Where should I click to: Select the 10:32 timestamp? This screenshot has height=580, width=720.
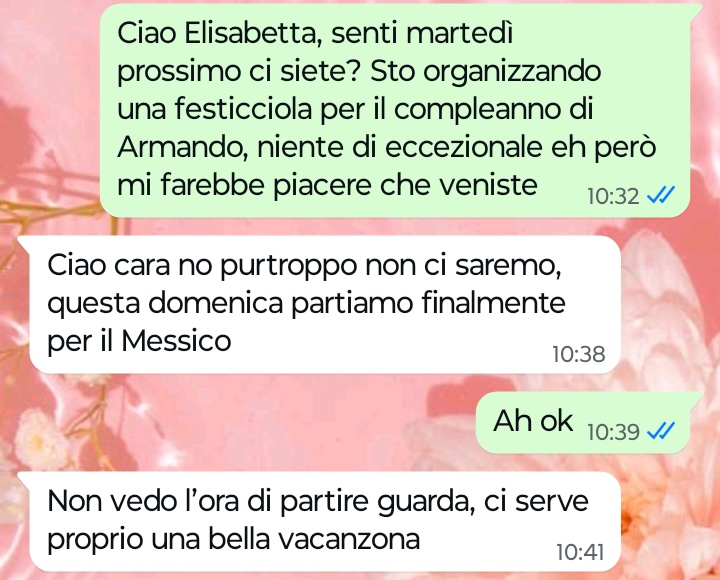click(x=613, y=197)
